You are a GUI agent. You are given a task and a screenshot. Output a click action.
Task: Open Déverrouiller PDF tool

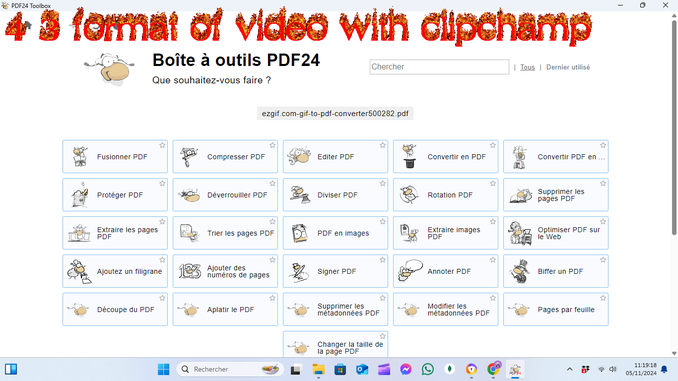(225, 195)
